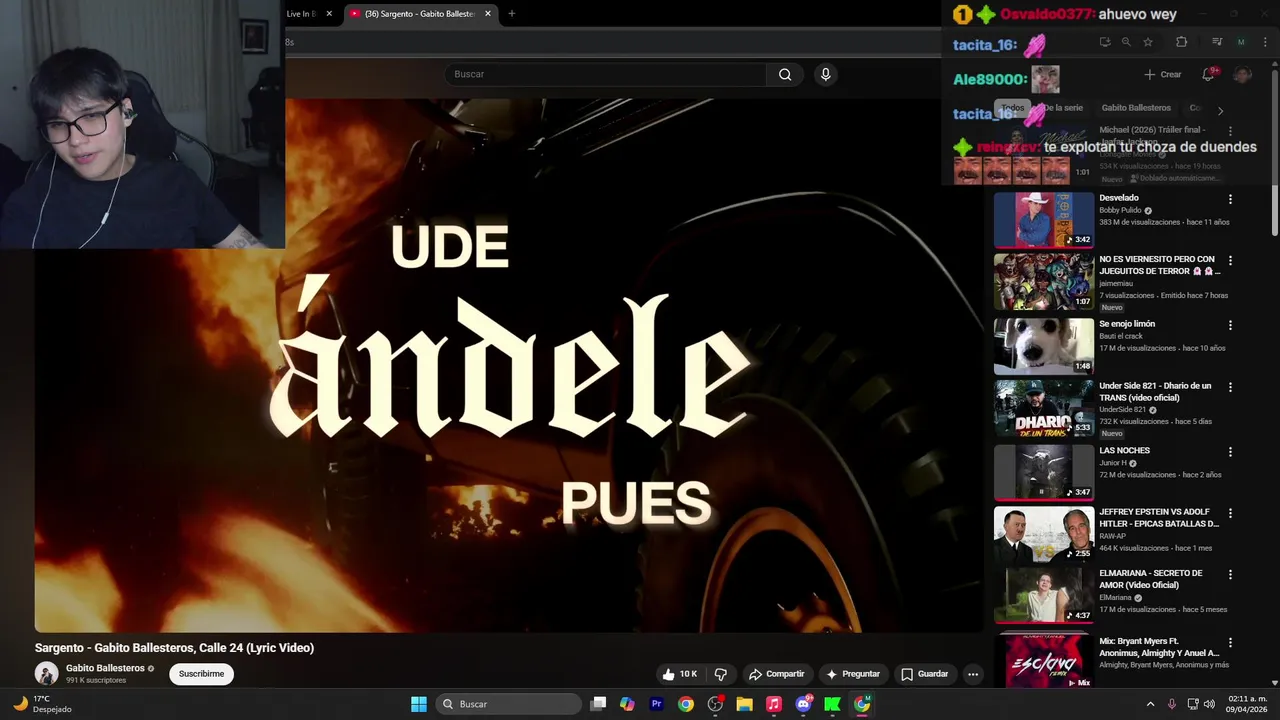Open Adobe Premiere Pro from the taskbar
1280x720 pixels.
pos(656,704)
